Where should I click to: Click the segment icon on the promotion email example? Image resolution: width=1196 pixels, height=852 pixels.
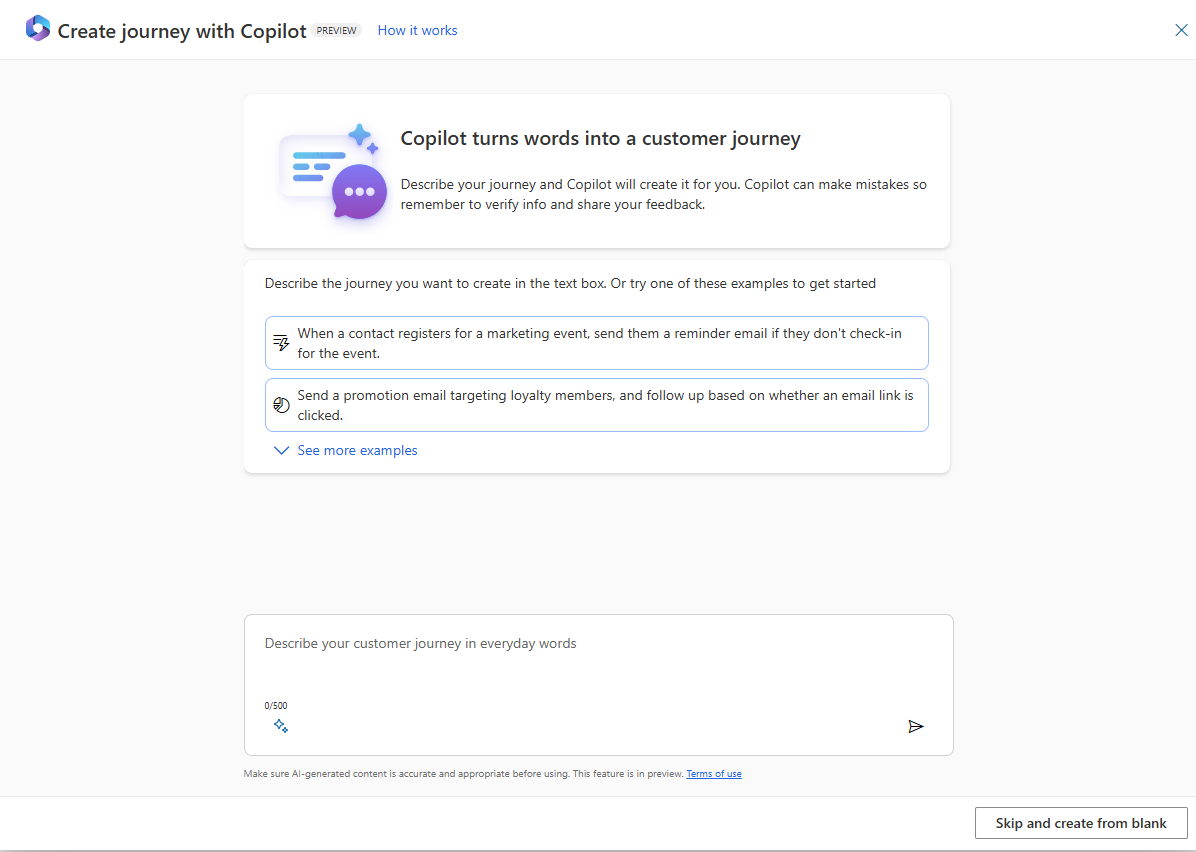tap(282, 405)
